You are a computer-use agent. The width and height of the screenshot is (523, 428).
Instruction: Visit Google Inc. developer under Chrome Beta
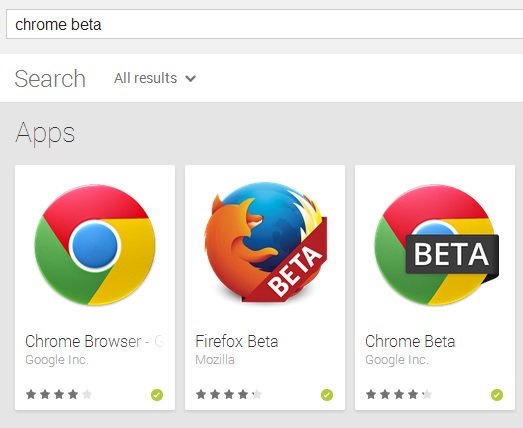[x=397, y=360]
